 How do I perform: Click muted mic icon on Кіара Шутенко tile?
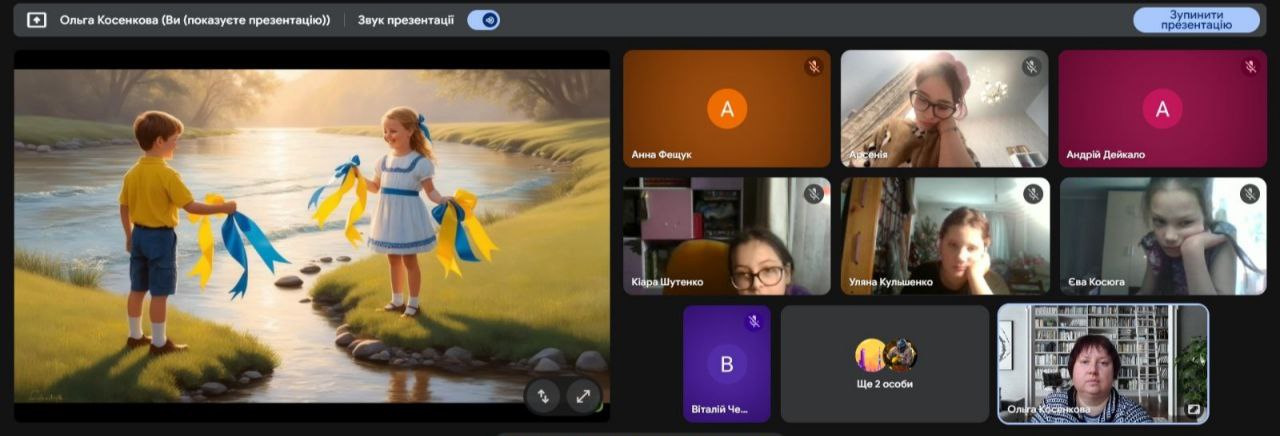point(814,194)
